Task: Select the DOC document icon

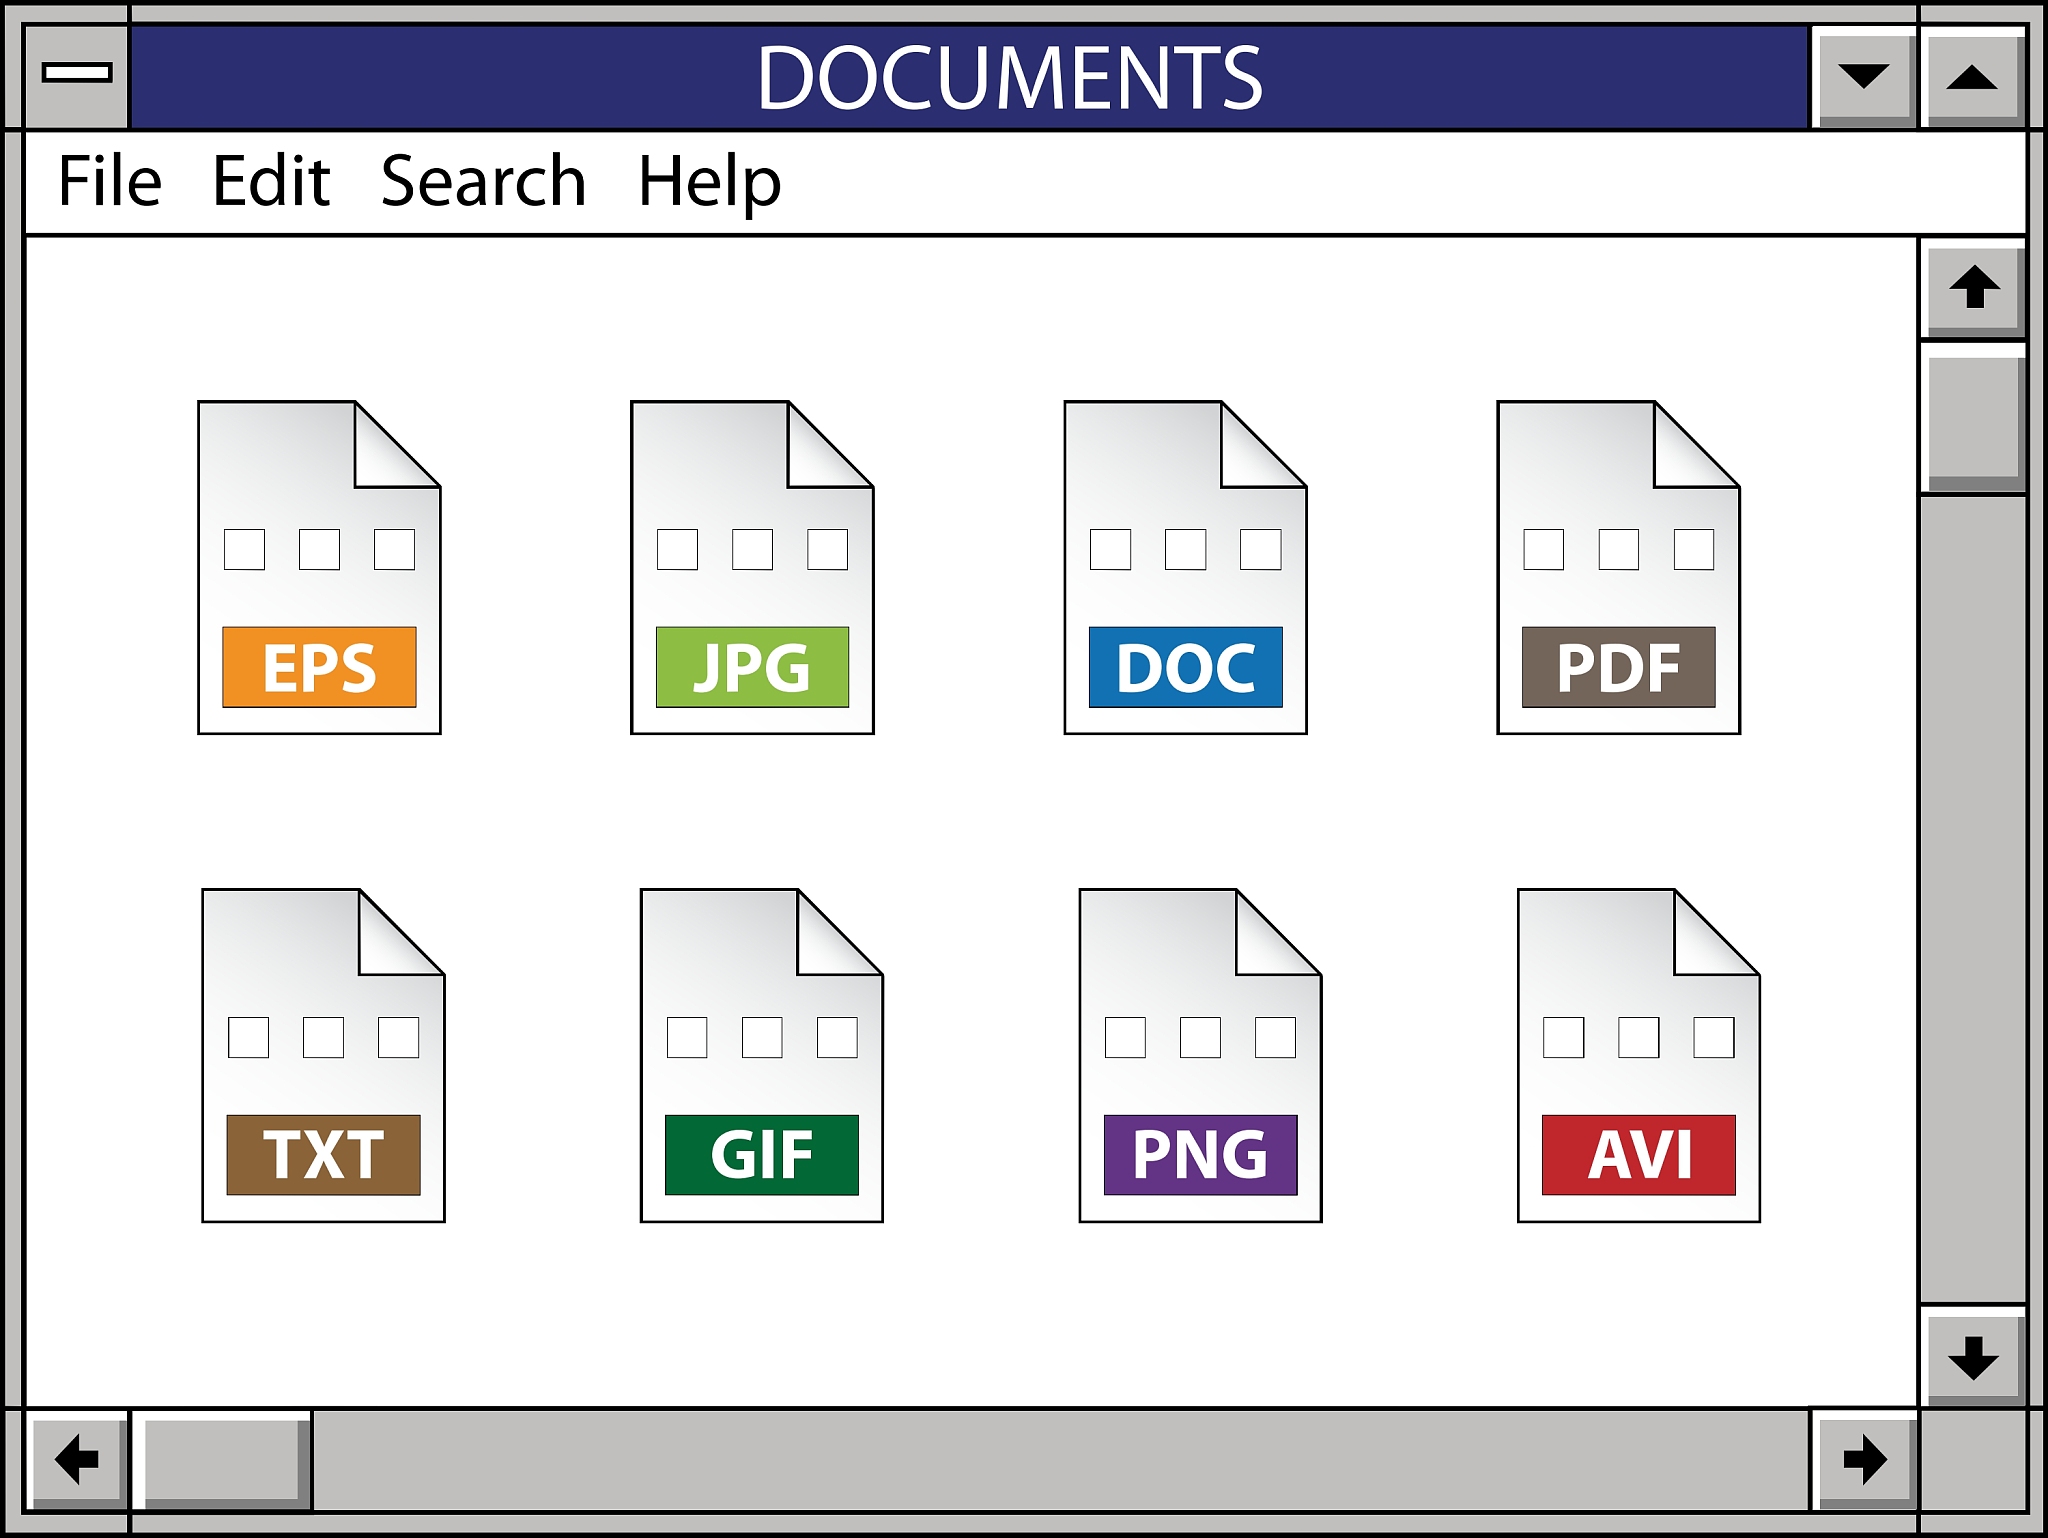Action: [1185, 568]
